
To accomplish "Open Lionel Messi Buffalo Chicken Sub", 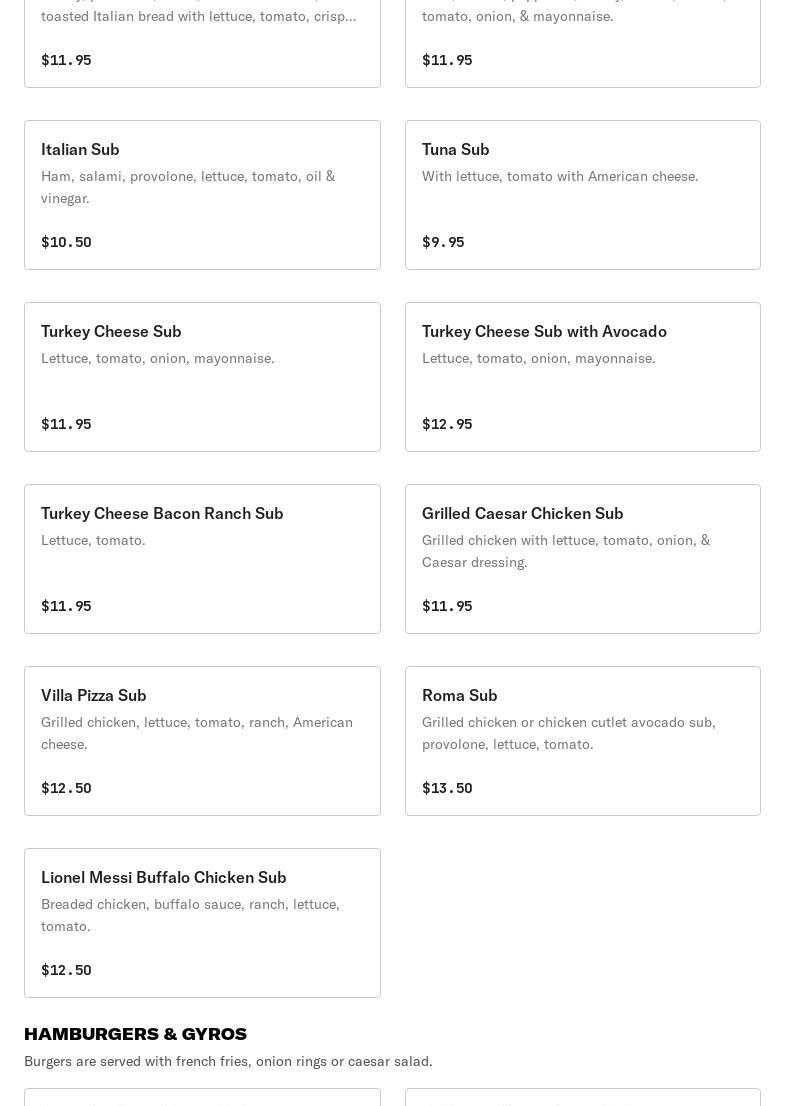I will pyautogui.click(x=202, y=923).
